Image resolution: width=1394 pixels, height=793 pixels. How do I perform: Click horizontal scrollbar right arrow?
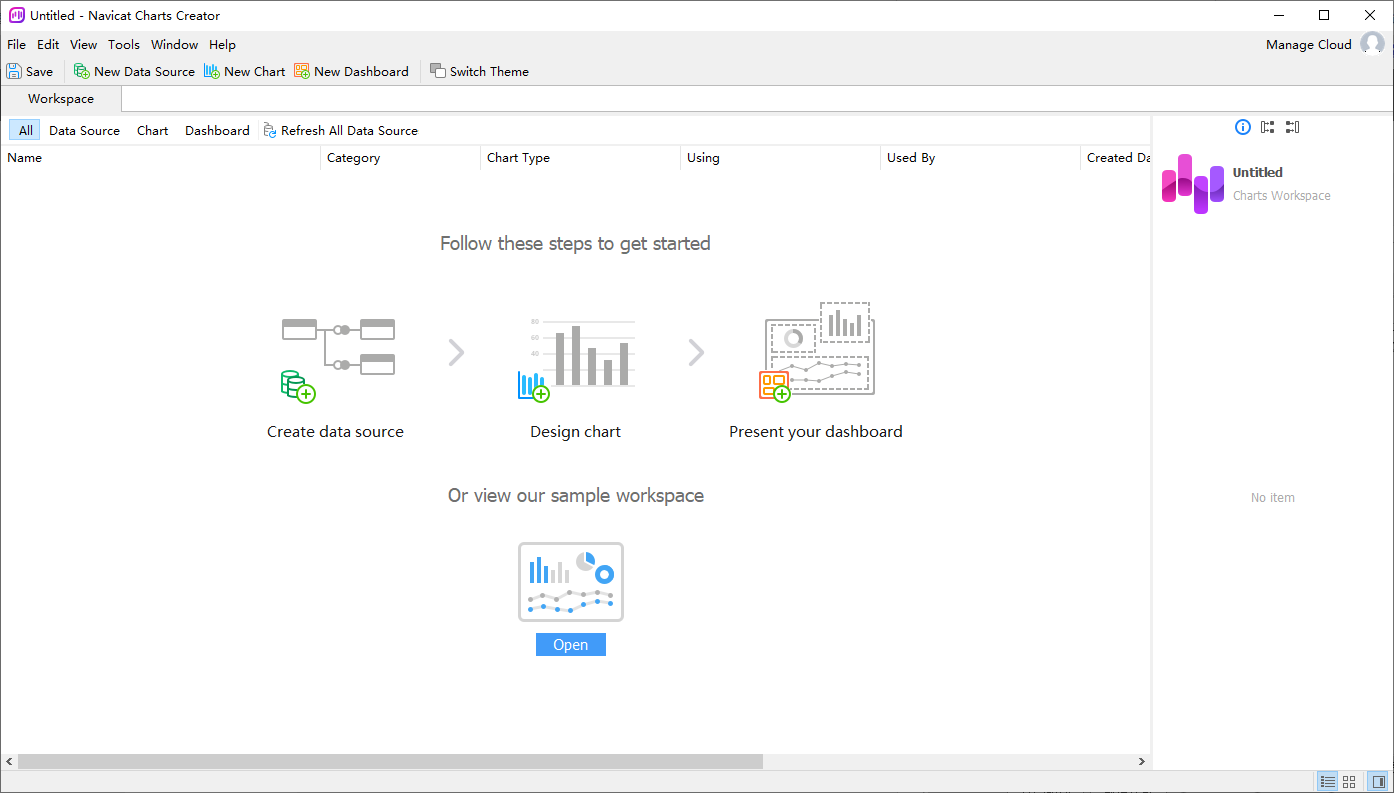coord(1142,762)
